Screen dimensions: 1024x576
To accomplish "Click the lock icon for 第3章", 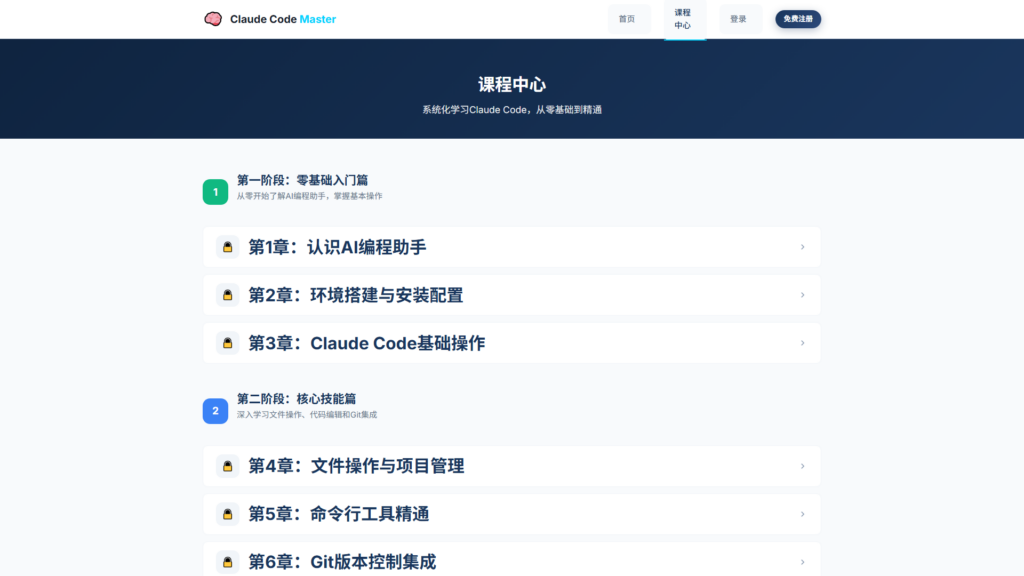I will 228,343.
